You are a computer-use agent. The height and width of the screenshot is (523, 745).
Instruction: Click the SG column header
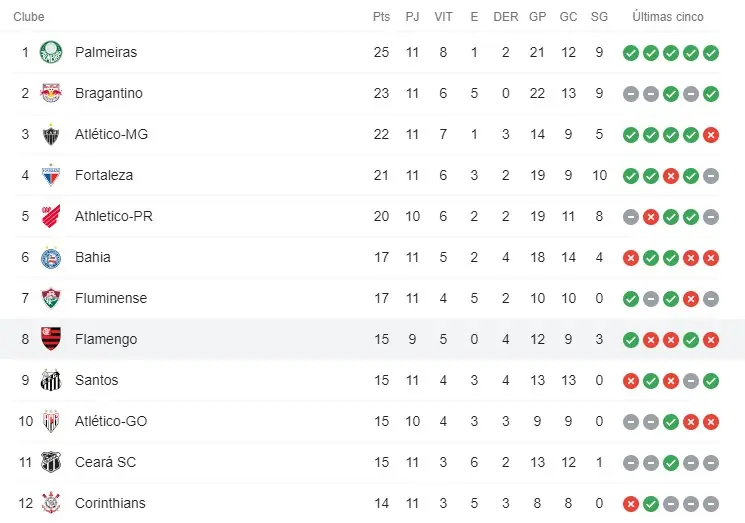[599, 17]
